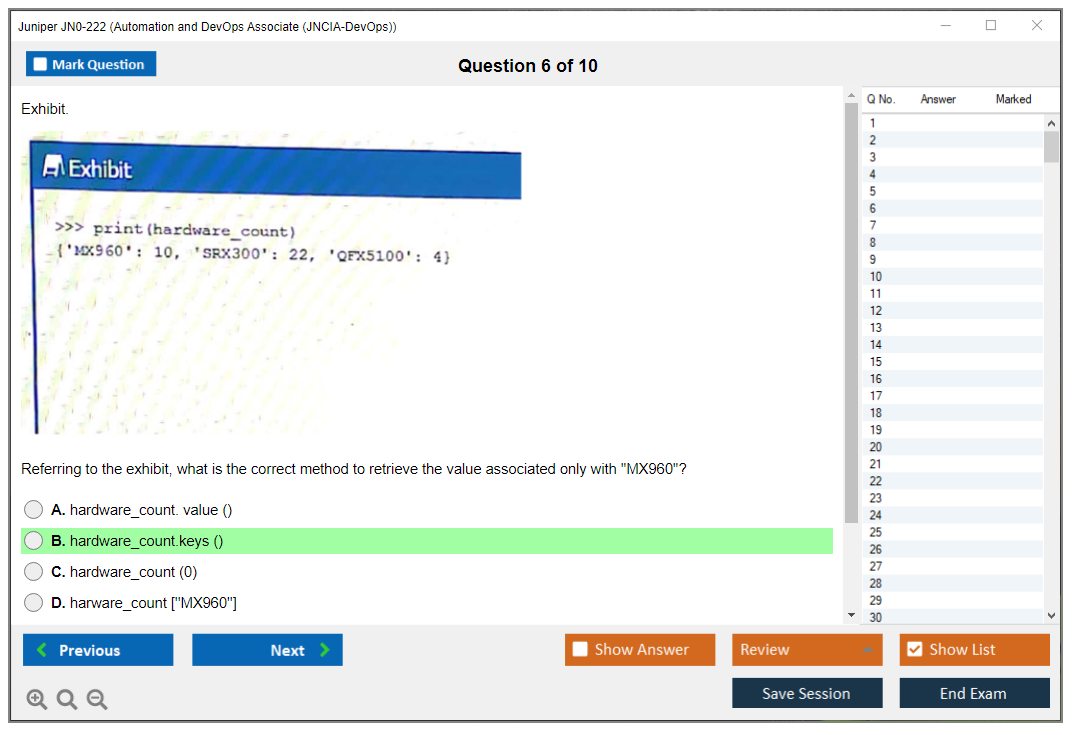Screen dimensions: 1075x735
Task: Click the zoom in magnifier icon
Action: (37, 700)
